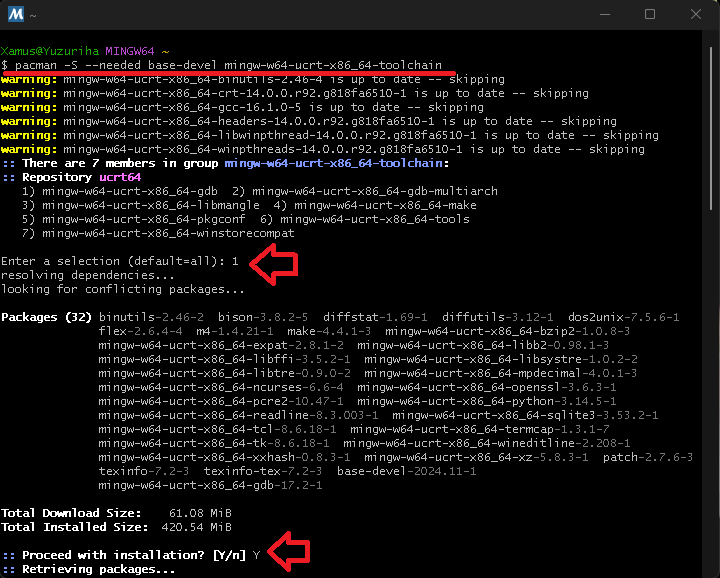Click package openssl-3.6.3-1
Image resolution: width=720 pixels, height=578 pixels.
point(487,387)
